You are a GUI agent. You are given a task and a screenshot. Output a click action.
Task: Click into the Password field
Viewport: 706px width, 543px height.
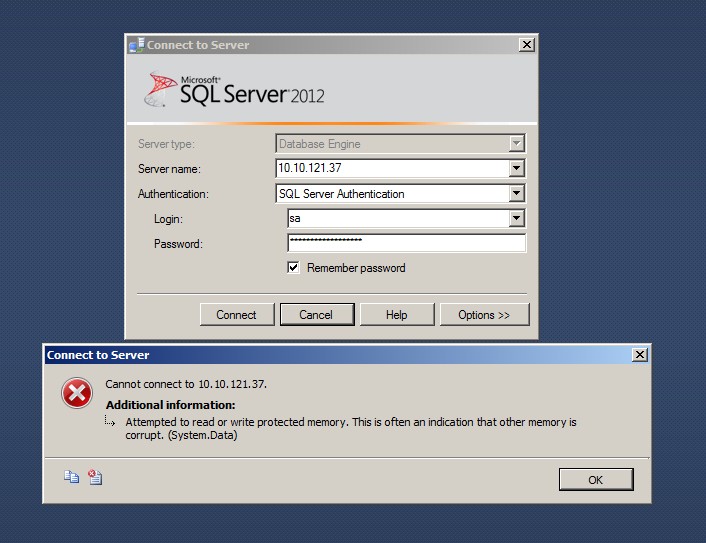[406, 244]
